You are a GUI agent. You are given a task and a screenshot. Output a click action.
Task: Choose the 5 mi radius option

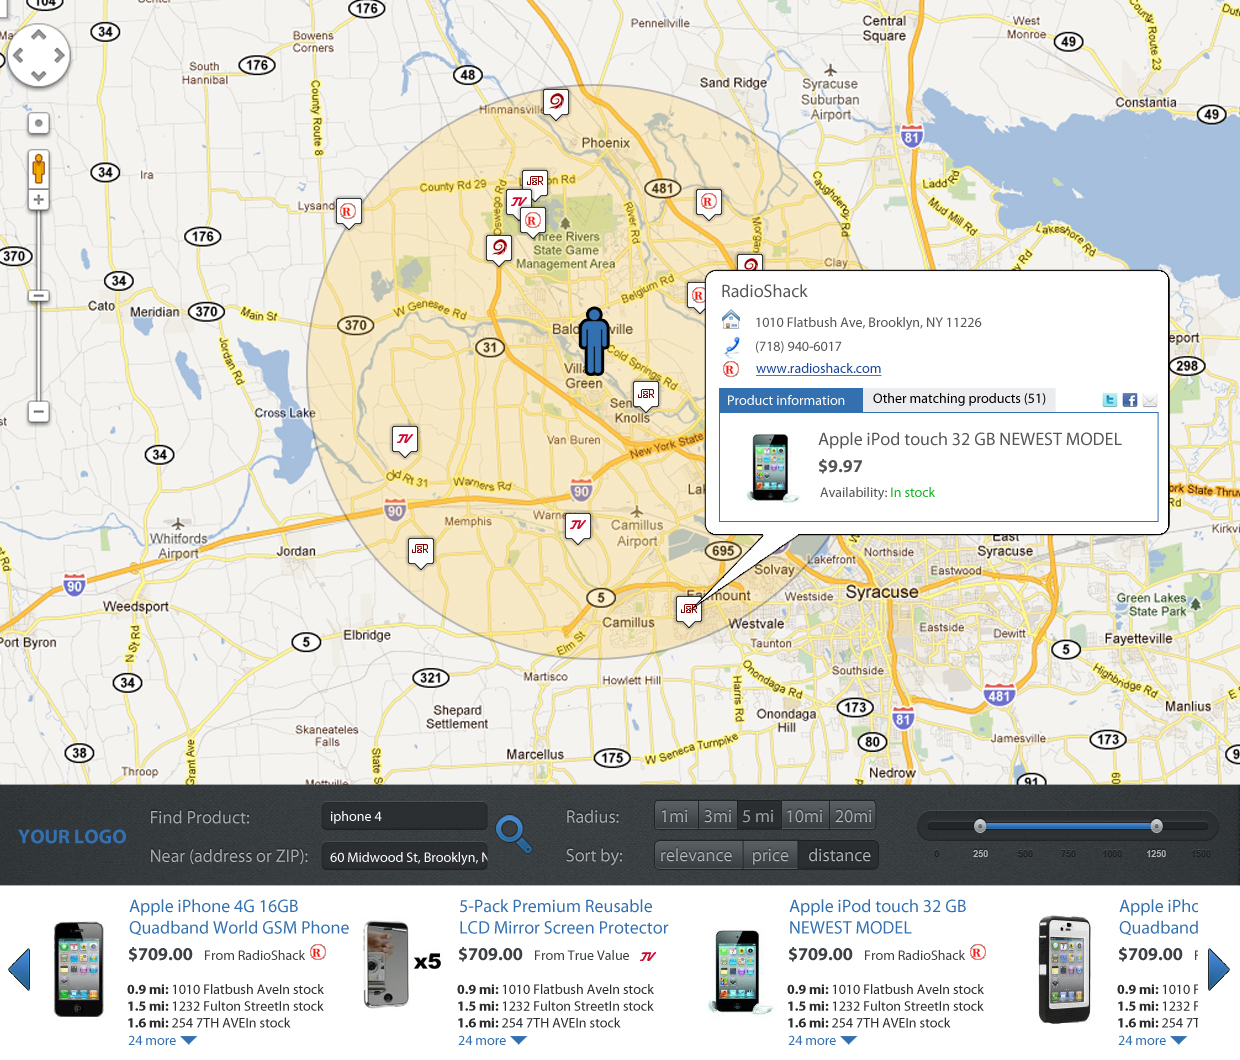[x=758, y=816]
